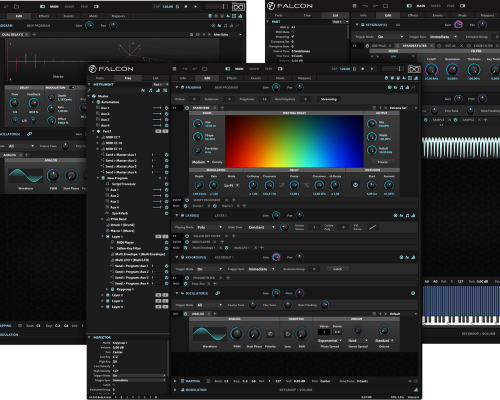The width and height of the screenshot is (500, 400).
Task: Click the piano keyboard in back-right window
Action: point(461,320)
